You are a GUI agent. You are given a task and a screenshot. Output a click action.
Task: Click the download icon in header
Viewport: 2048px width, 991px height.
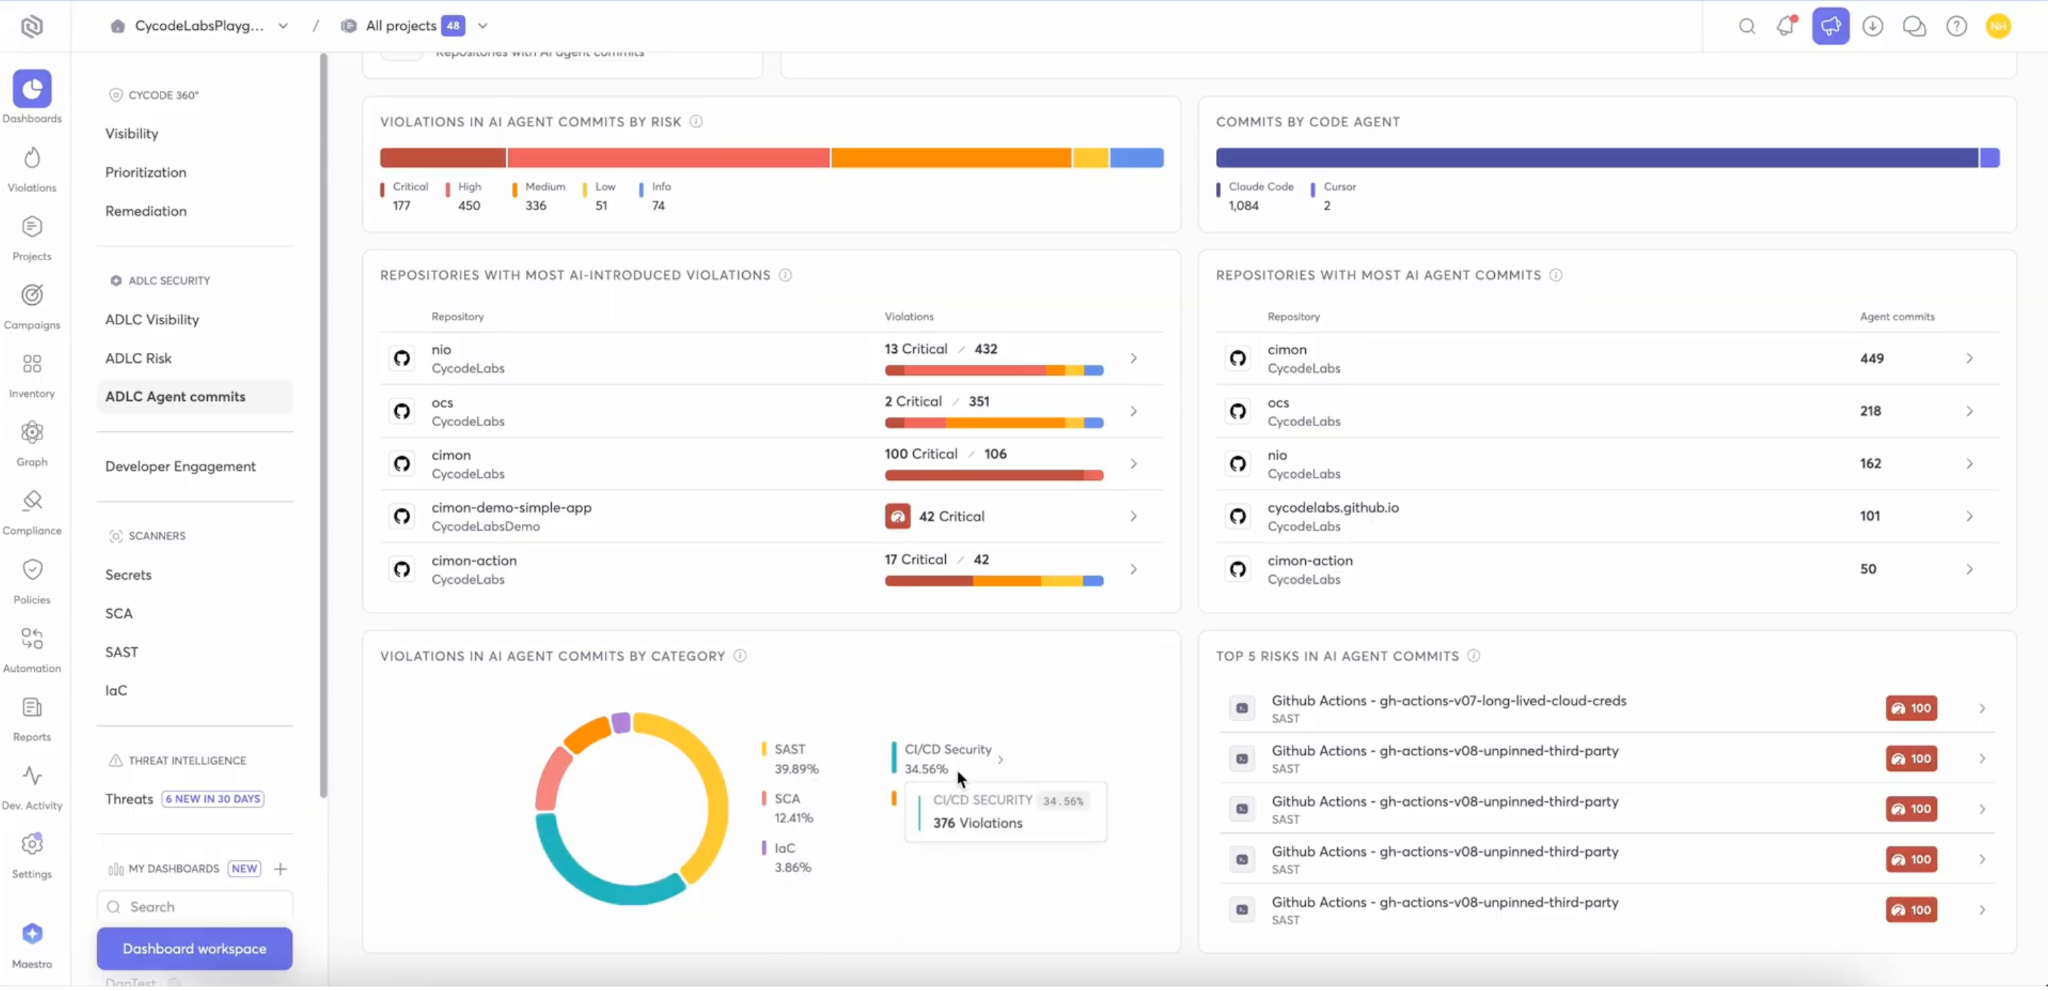1873,26
